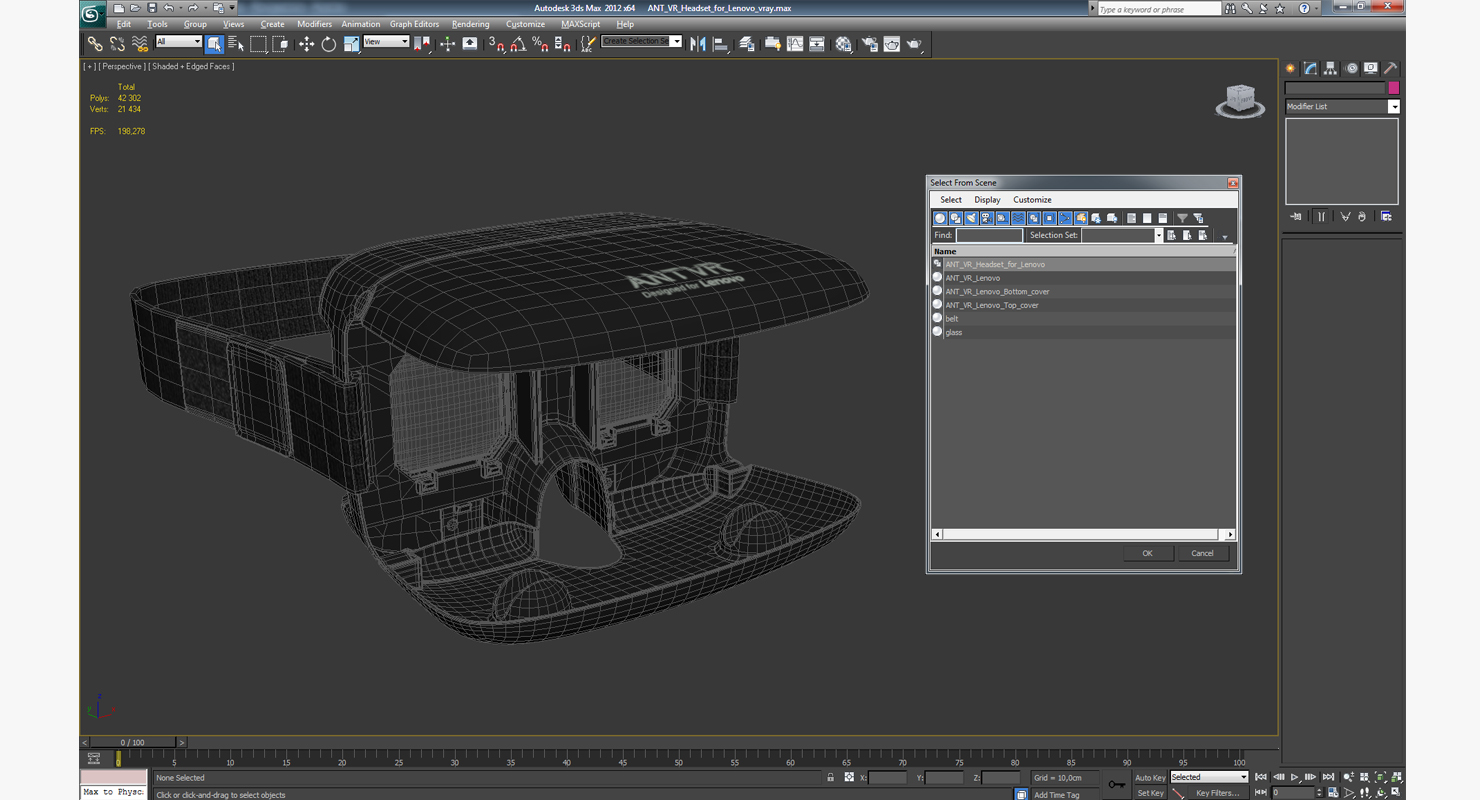
Task: Click the object color swatch in command panel
Action: [x=1393, y=88]
